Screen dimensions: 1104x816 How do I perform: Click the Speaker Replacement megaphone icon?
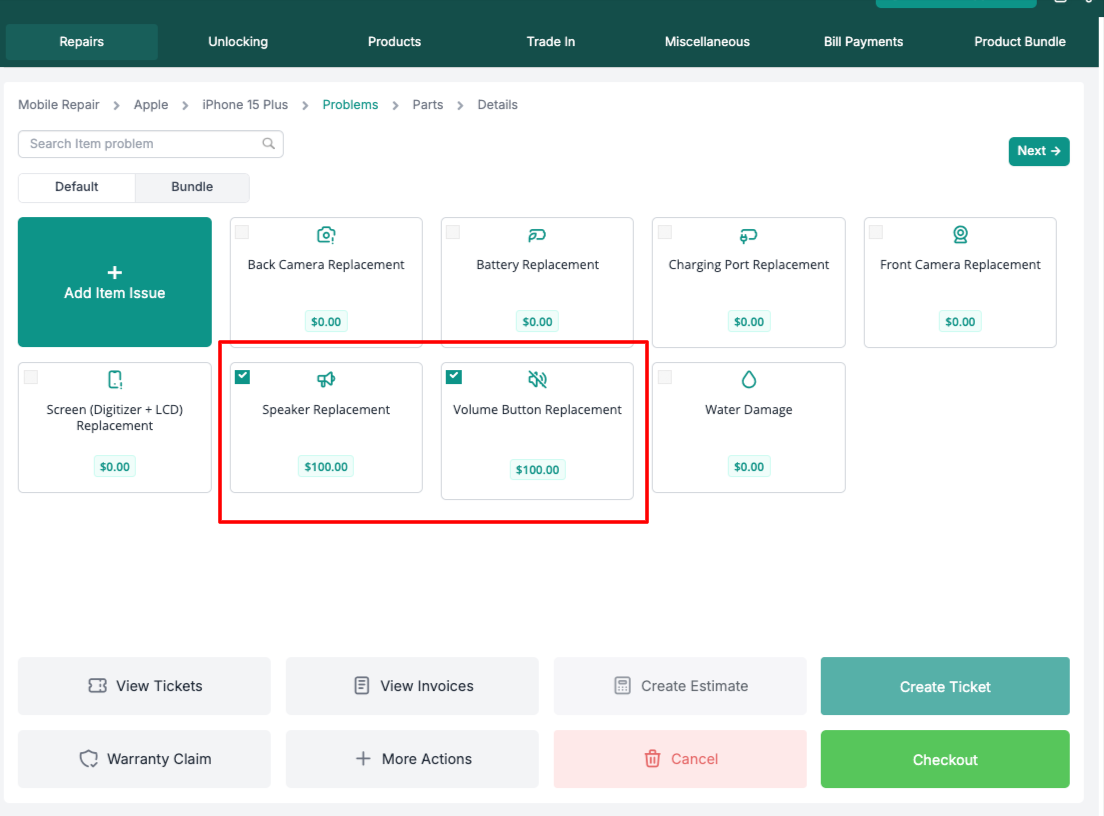tap(326, 379)
